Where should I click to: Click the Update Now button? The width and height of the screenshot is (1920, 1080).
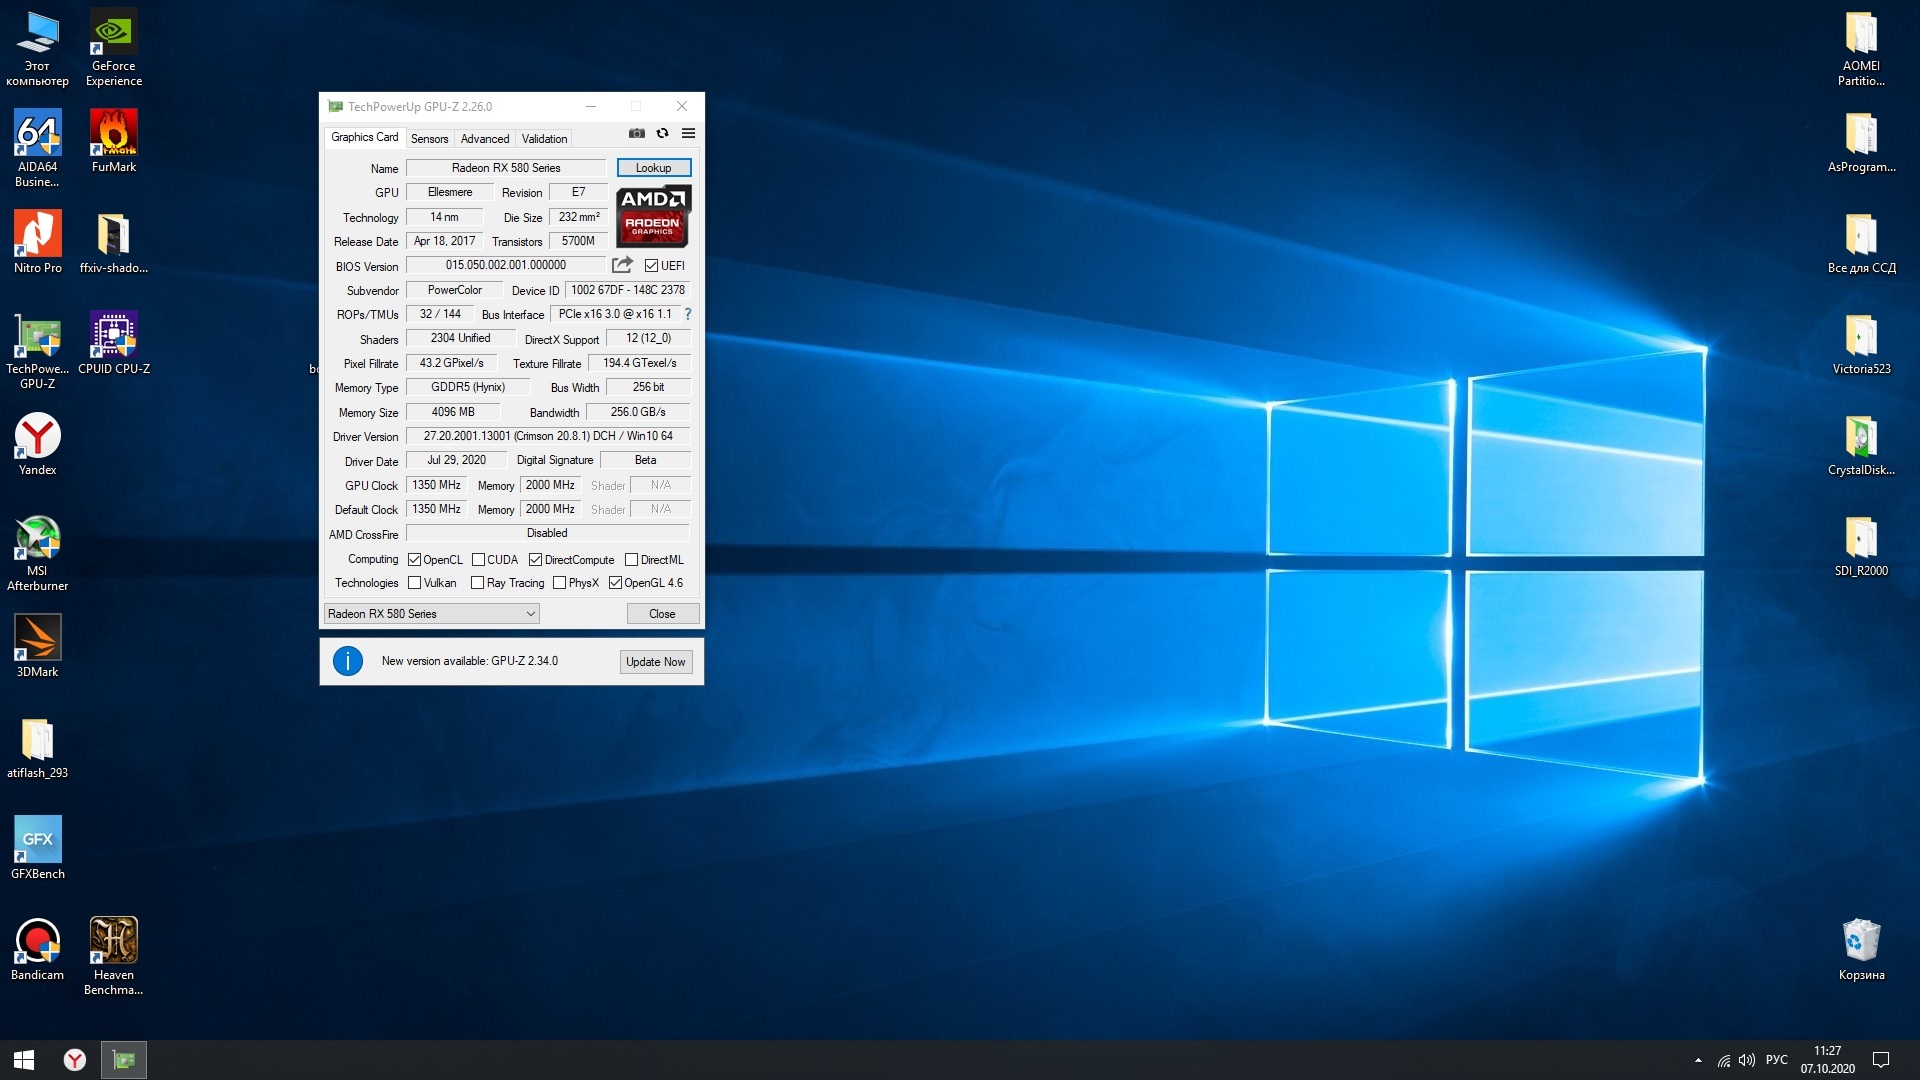[x=656, y=662]
